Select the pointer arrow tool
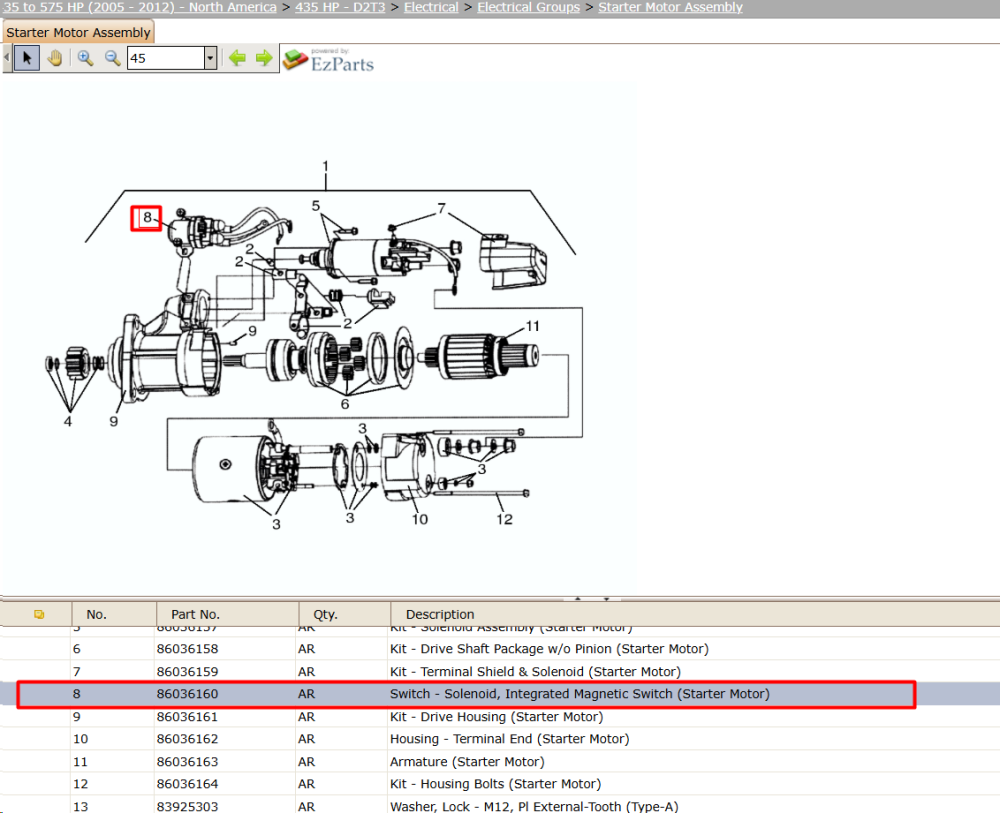The width and height of the screenshot is (1000, 813). (x=27, y=58)
